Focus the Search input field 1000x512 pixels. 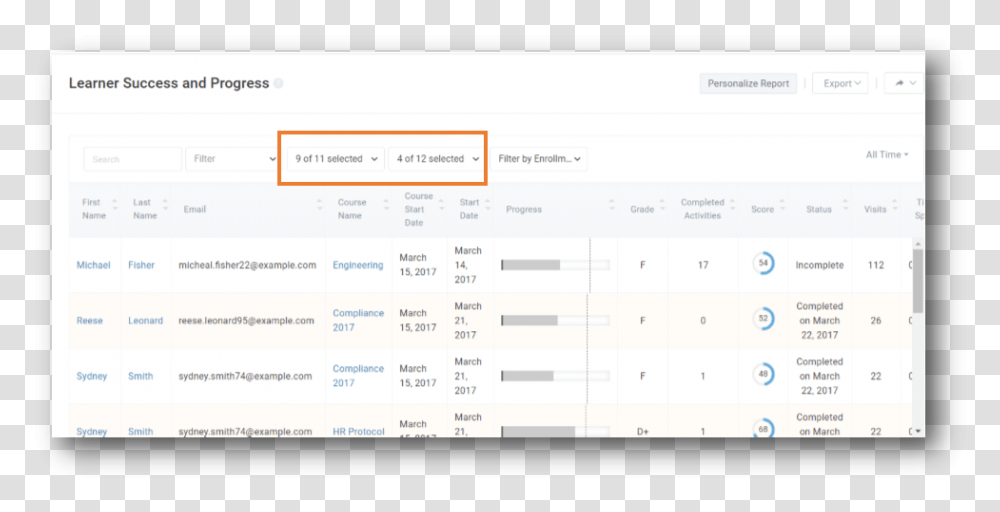coord(133,159)
